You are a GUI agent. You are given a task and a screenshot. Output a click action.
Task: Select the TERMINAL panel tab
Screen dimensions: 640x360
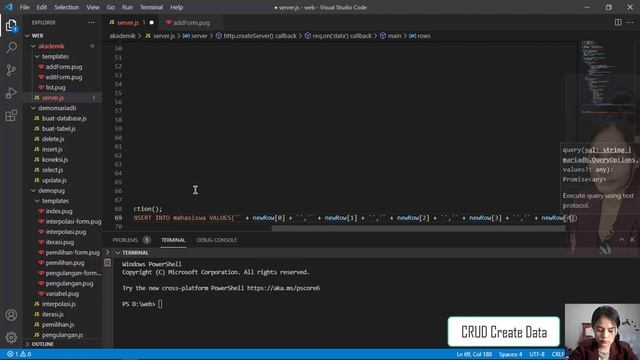coord(173,240)
